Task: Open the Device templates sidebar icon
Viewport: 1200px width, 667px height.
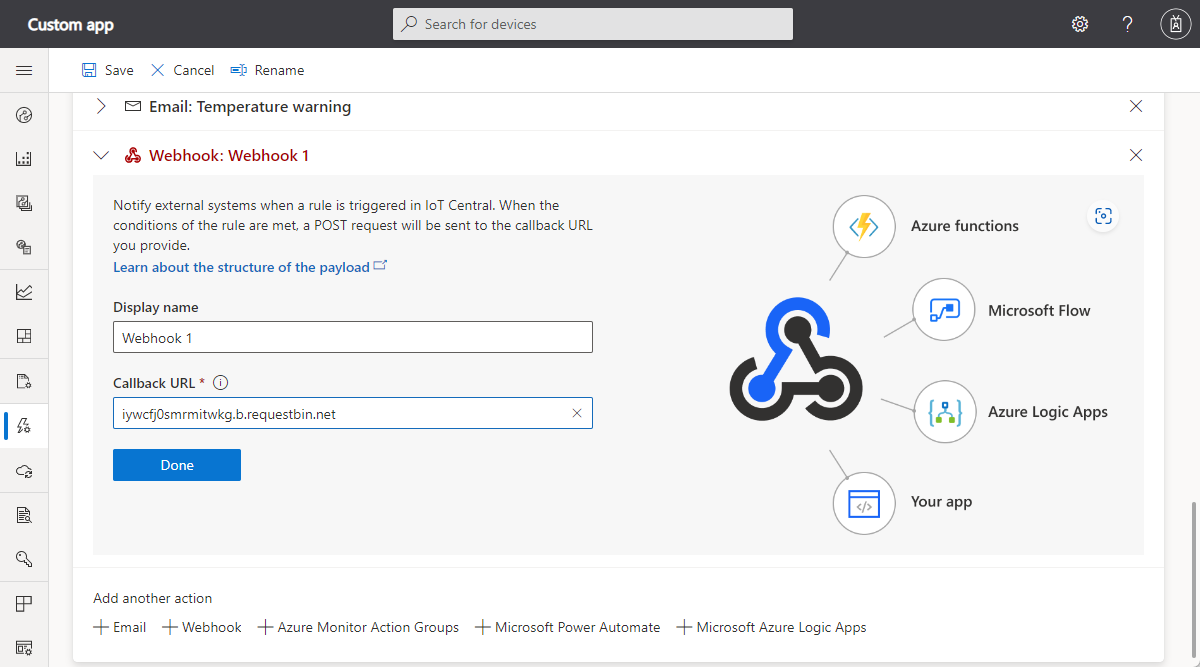Action: tap(24, 247)
